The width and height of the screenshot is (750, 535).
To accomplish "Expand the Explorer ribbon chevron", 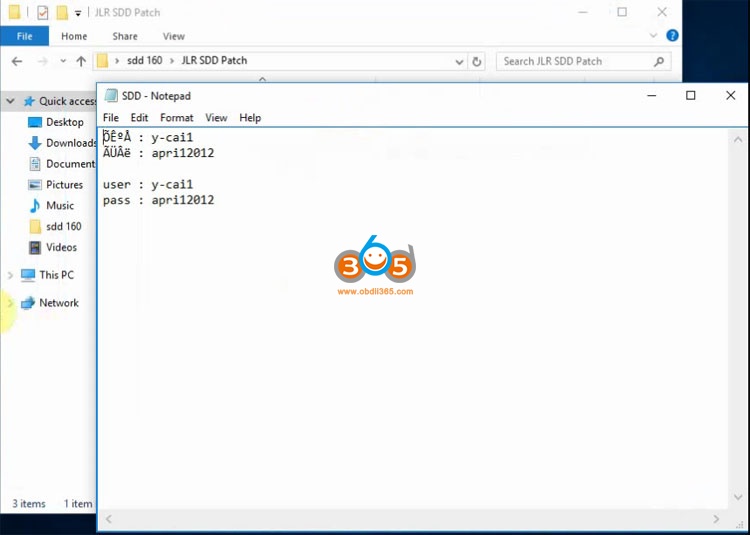I will pyautogui.click(x=653, y=35).
